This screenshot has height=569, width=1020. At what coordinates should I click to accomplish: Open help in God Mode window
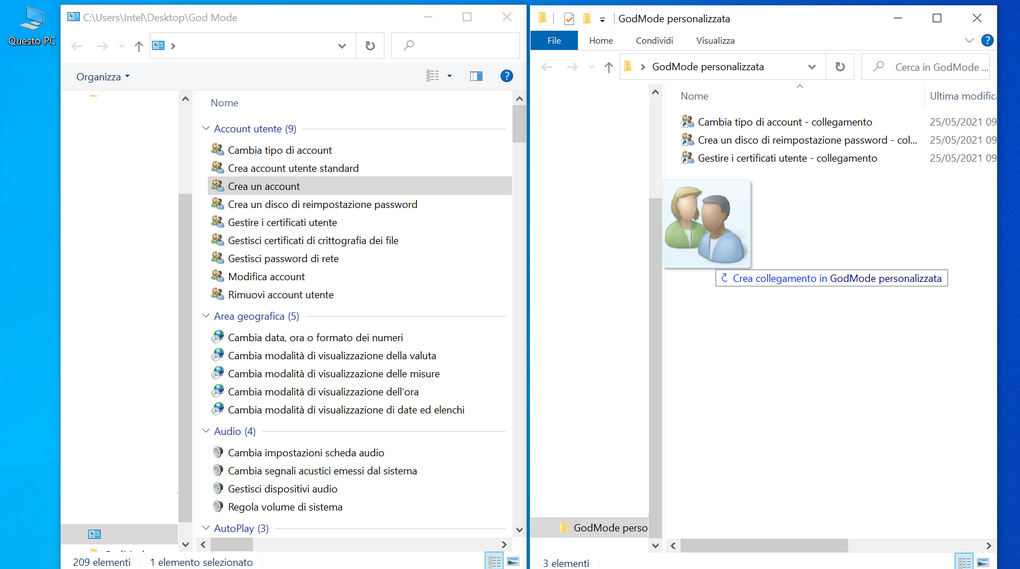[507, 76]
